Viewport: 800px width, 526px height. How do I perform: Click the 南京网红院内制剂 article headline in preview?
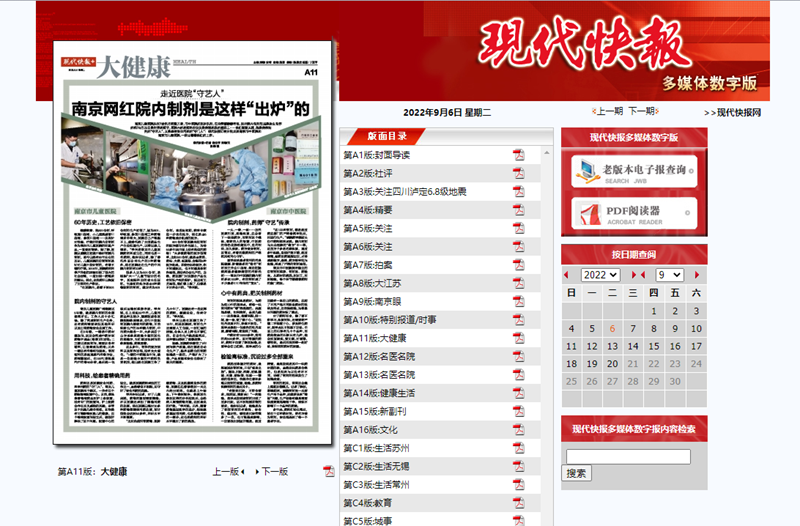pyautogui.click(x=190, y=109)
